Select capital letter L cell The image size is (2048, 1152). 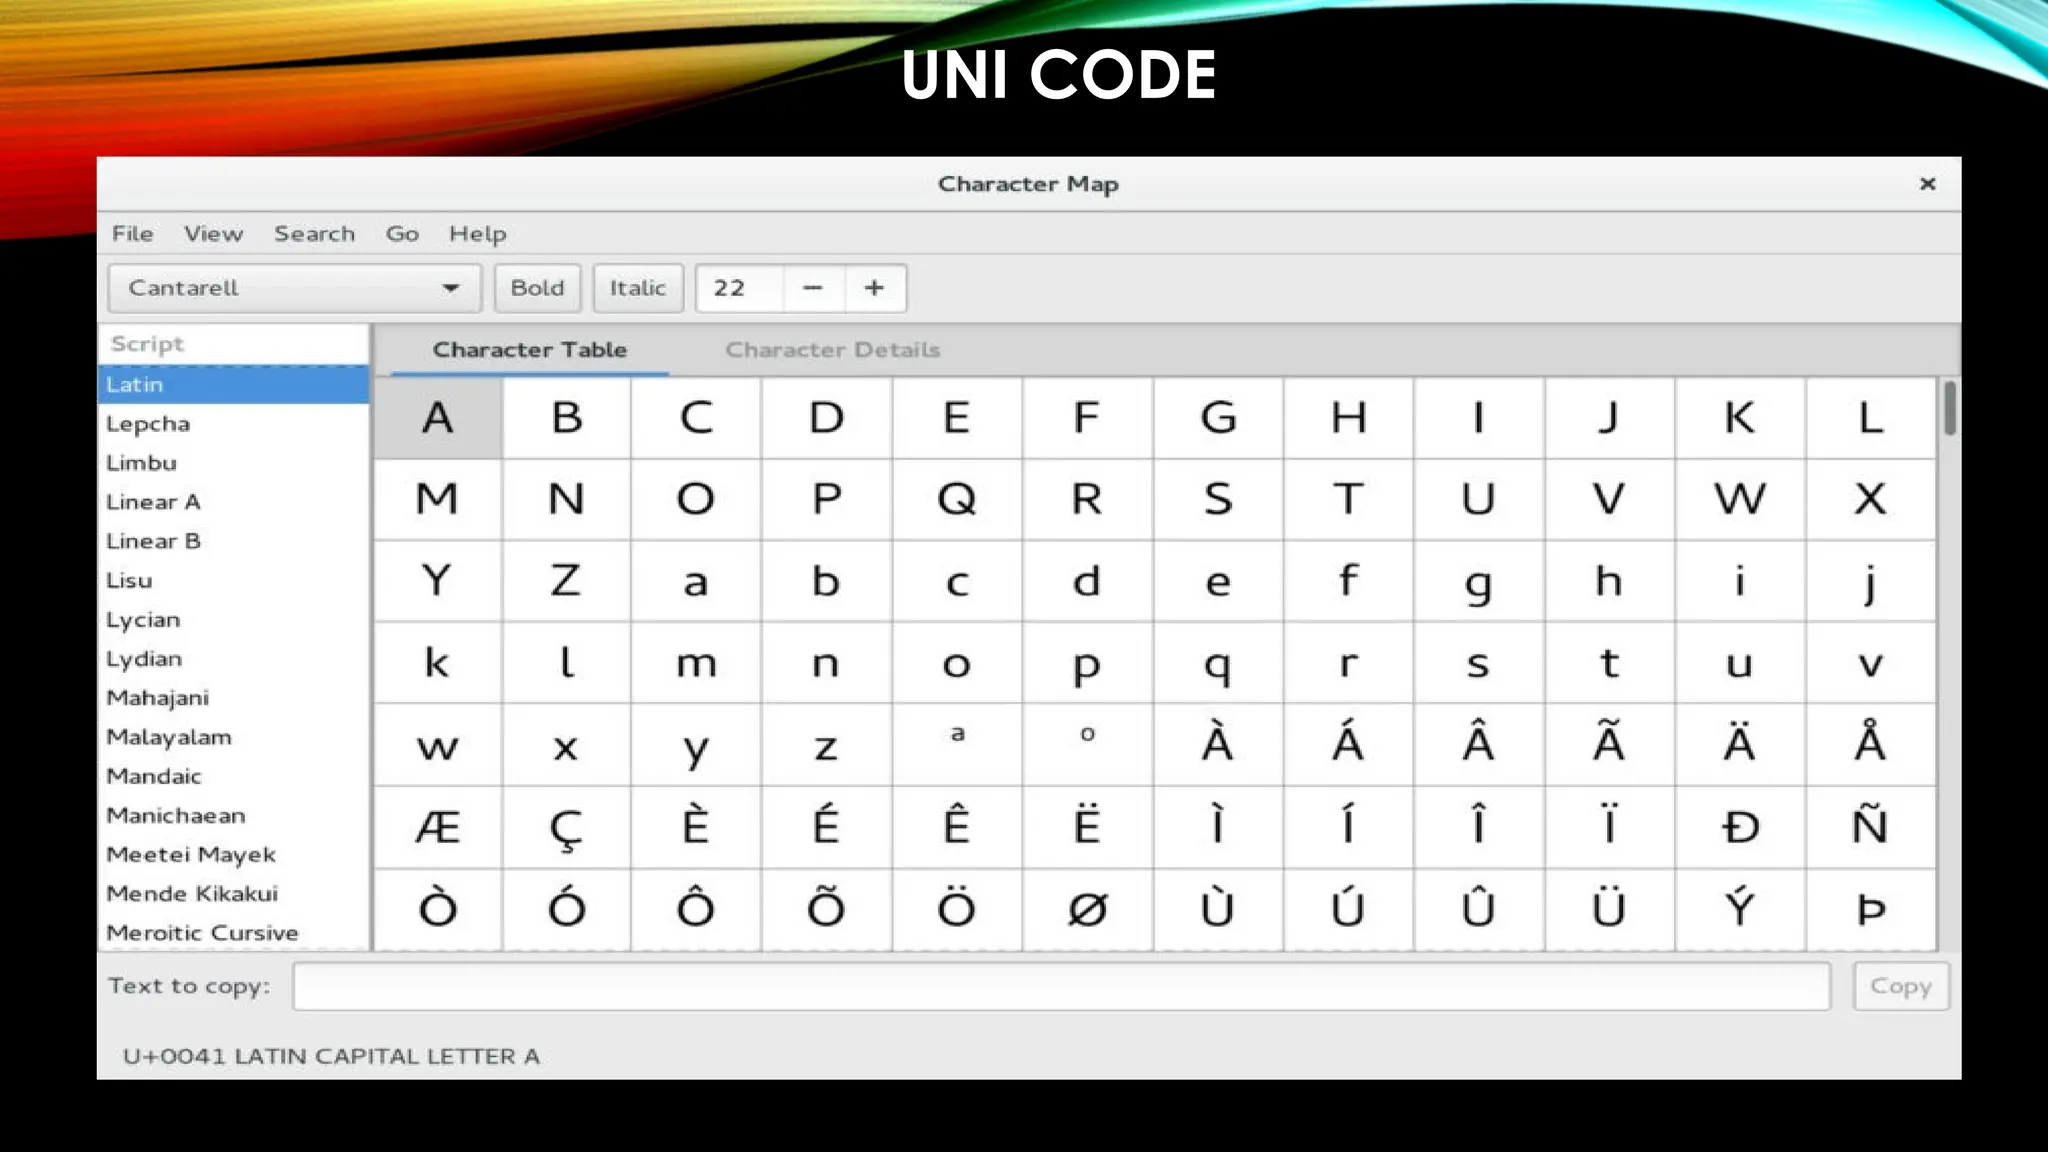[x=1871, y=418]
